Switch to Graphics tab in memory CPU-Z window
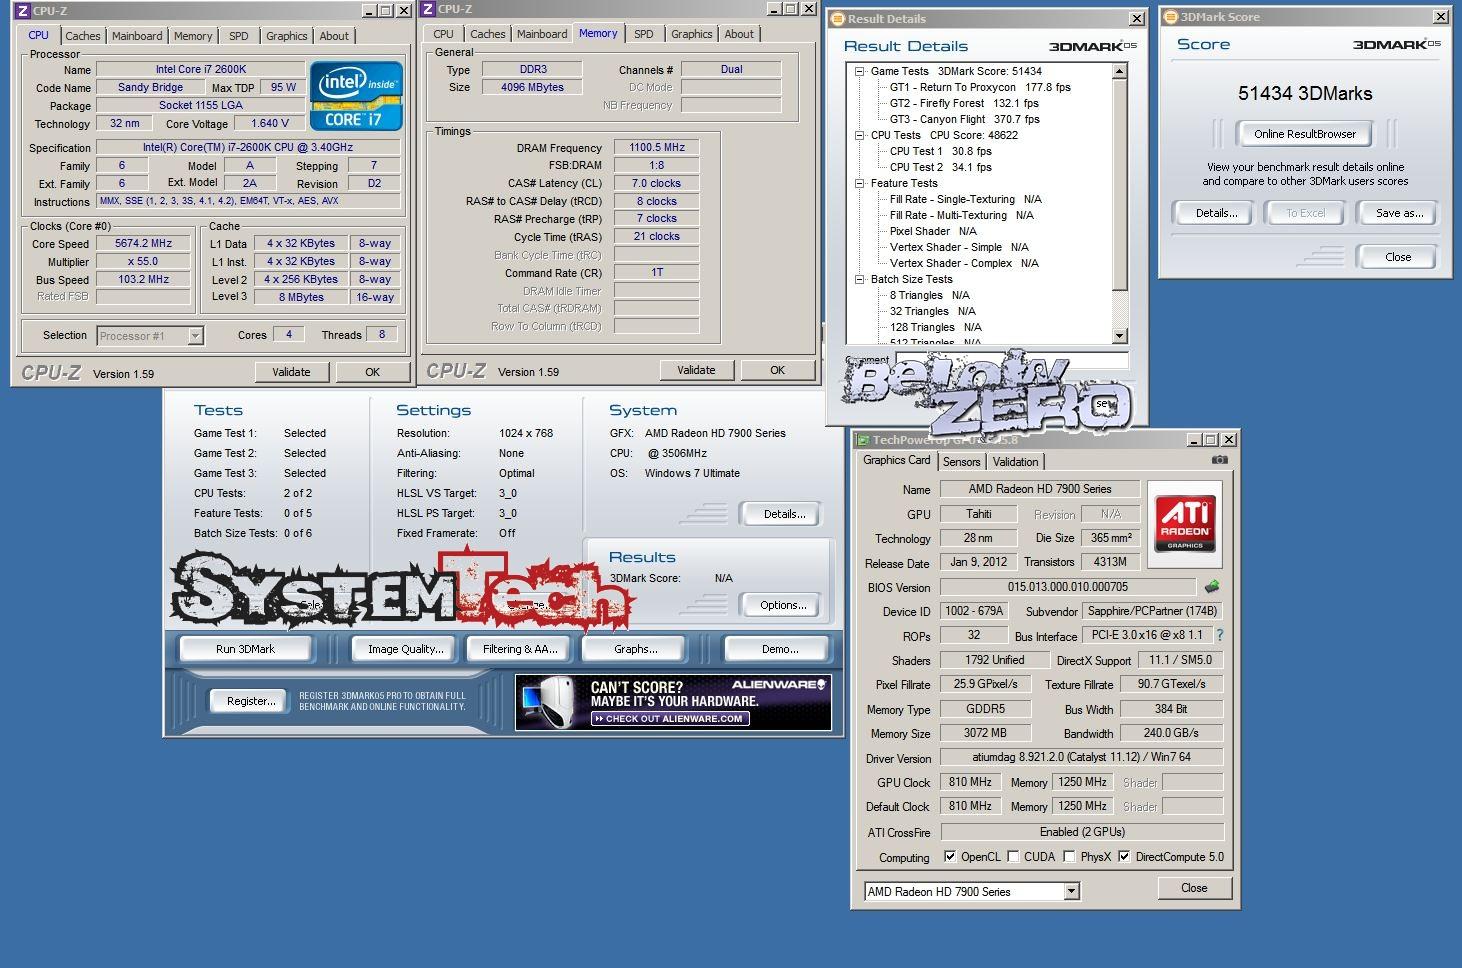The width and height of the screenshot is (1462, 968). 692,34
